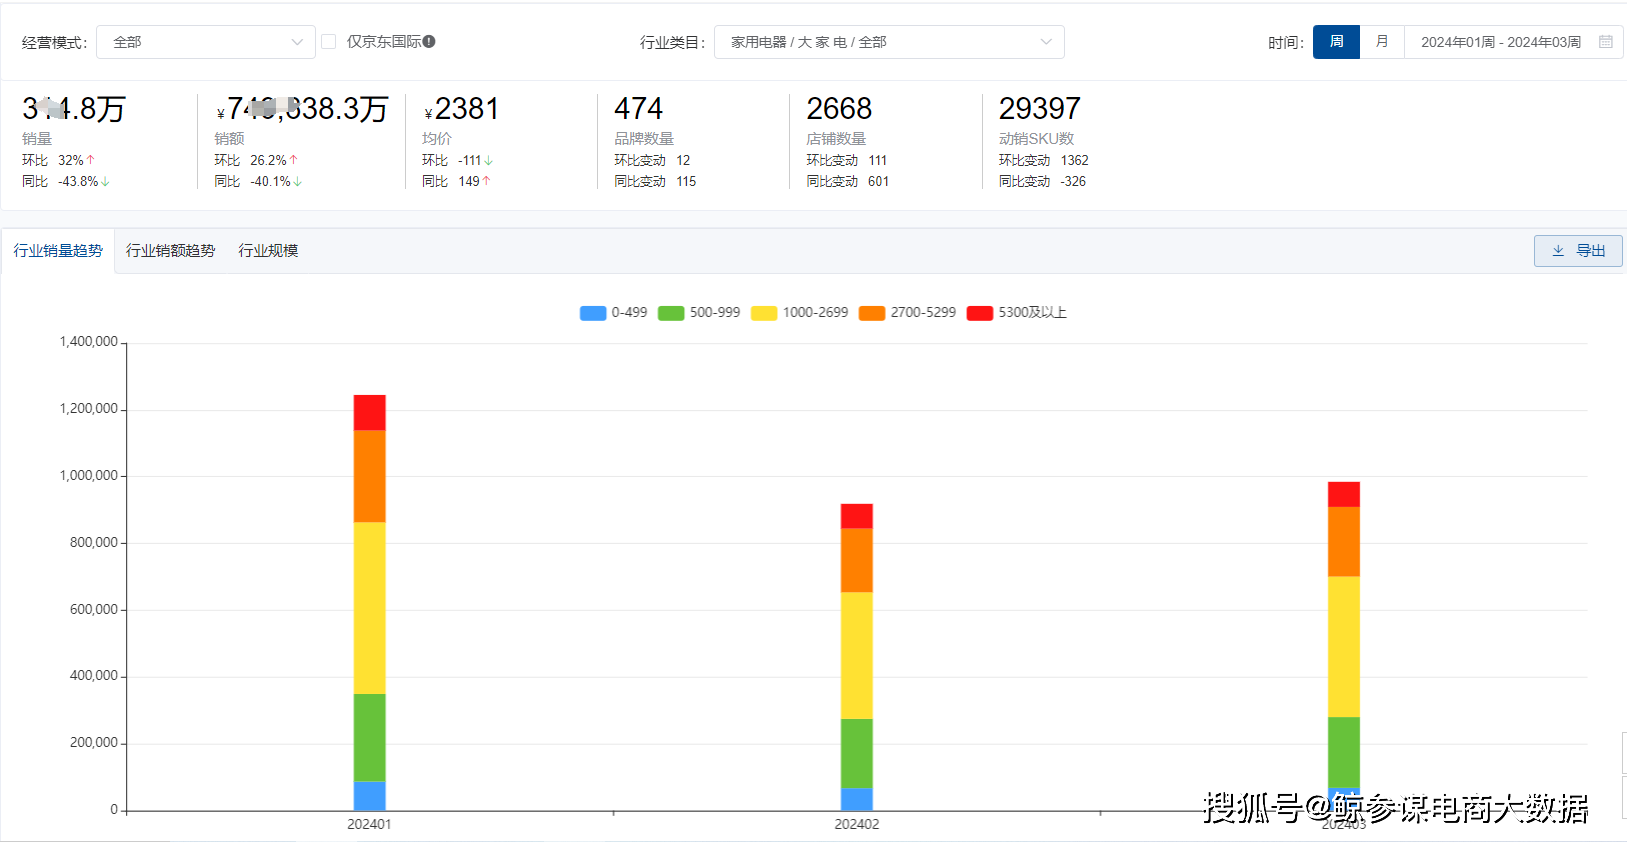This screenshot has width=1627, height=842.
Task: Click the 销额 环比 26.2% figure
Action: [274, 160]
